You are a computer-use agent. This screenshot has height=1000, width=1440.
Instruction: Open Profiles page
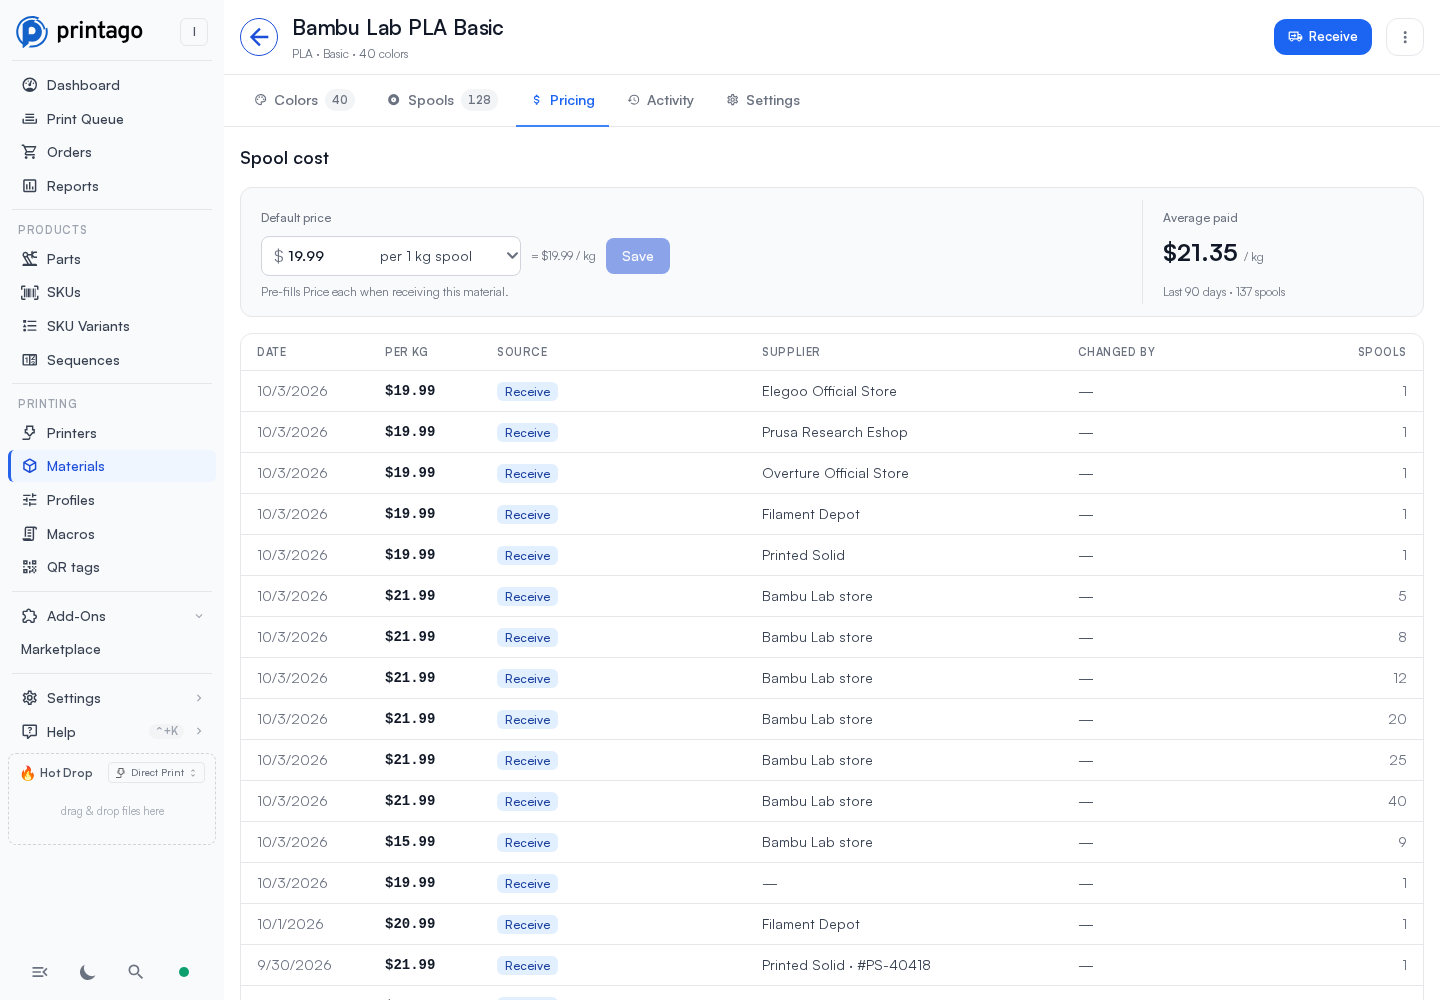pos(112,500)
